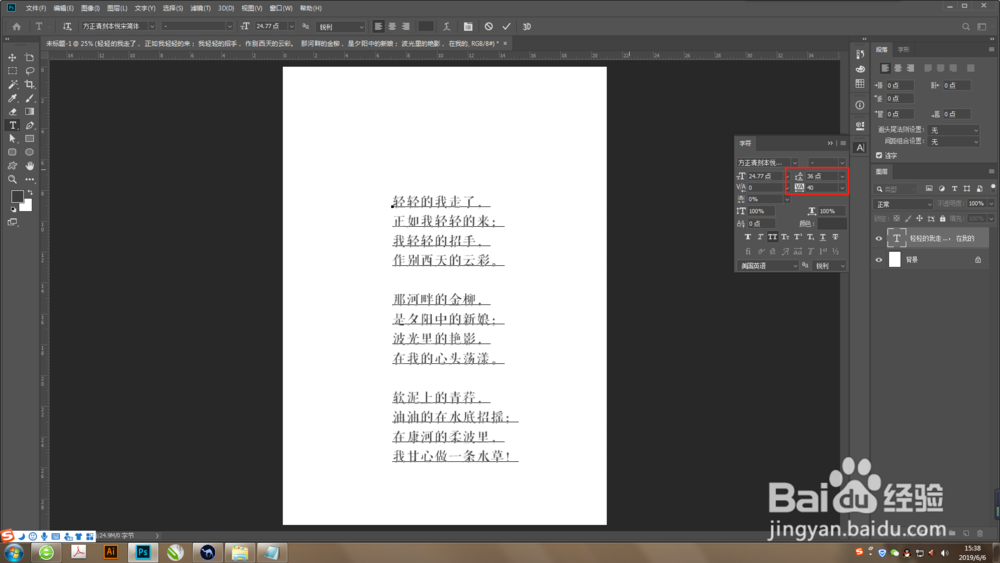Open 美国英语 language dropdown
Image resolution: width=1000 pixels, height=563 pixels.
coord(768,266)
